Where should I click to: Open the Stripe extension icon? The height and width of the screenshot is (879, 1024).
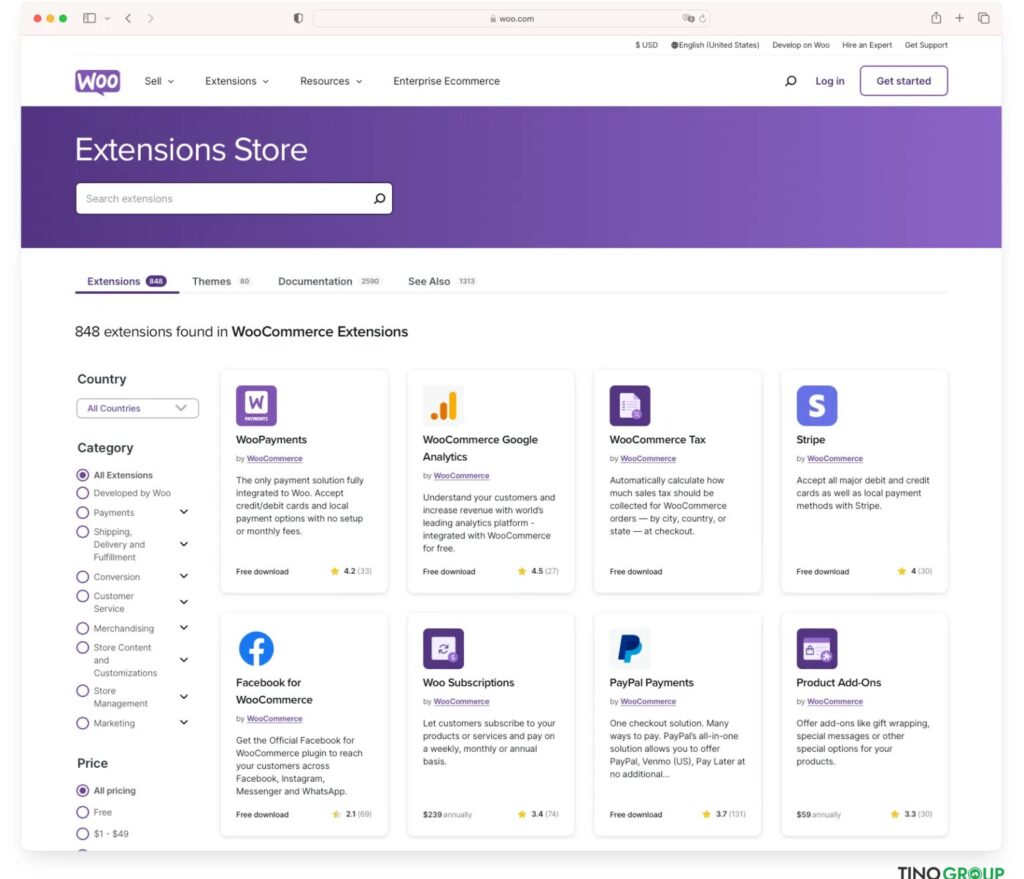816,406
